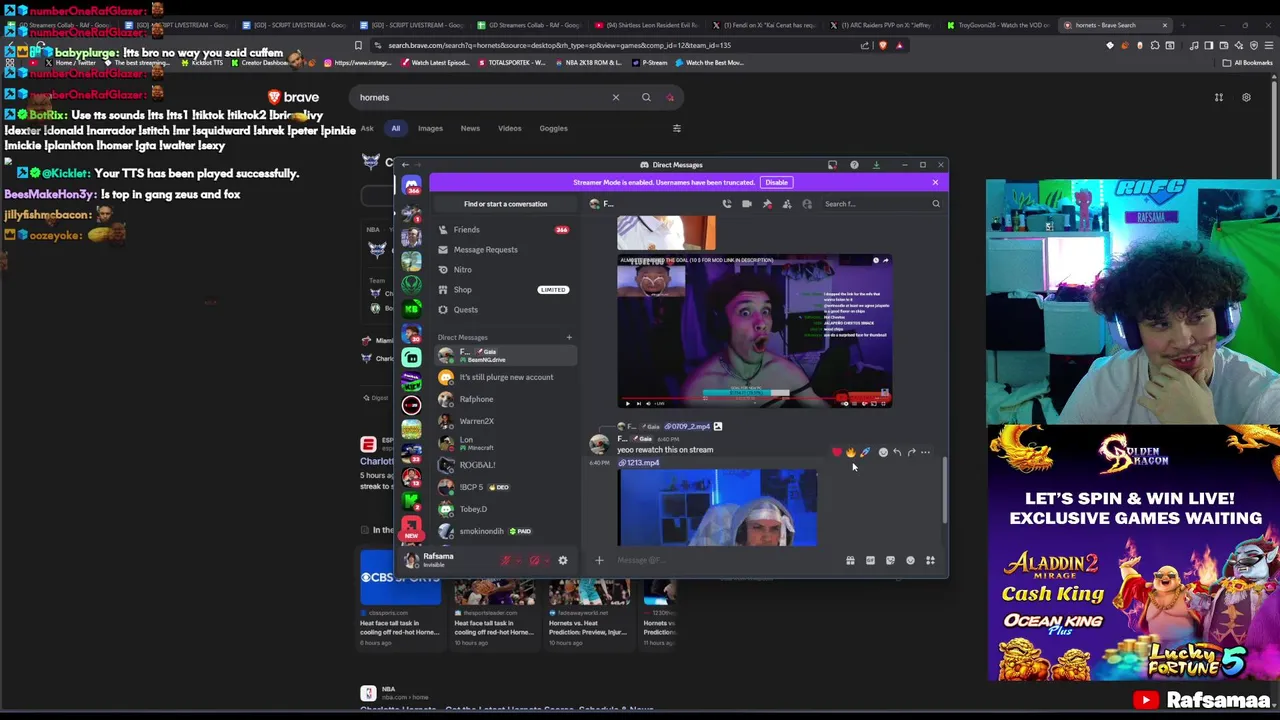
Task: Open the 0709_2.mp4 reply reference
Action: pos(686,427)
